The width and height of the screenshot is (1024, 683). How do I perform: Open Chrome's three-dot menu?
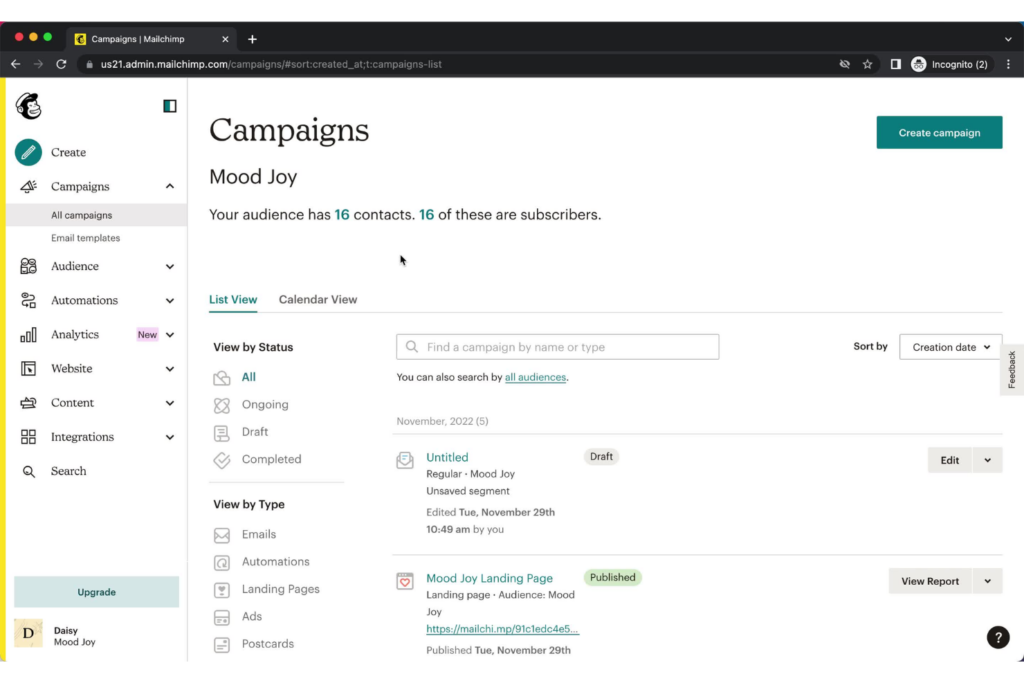[x=1008, y=64]
